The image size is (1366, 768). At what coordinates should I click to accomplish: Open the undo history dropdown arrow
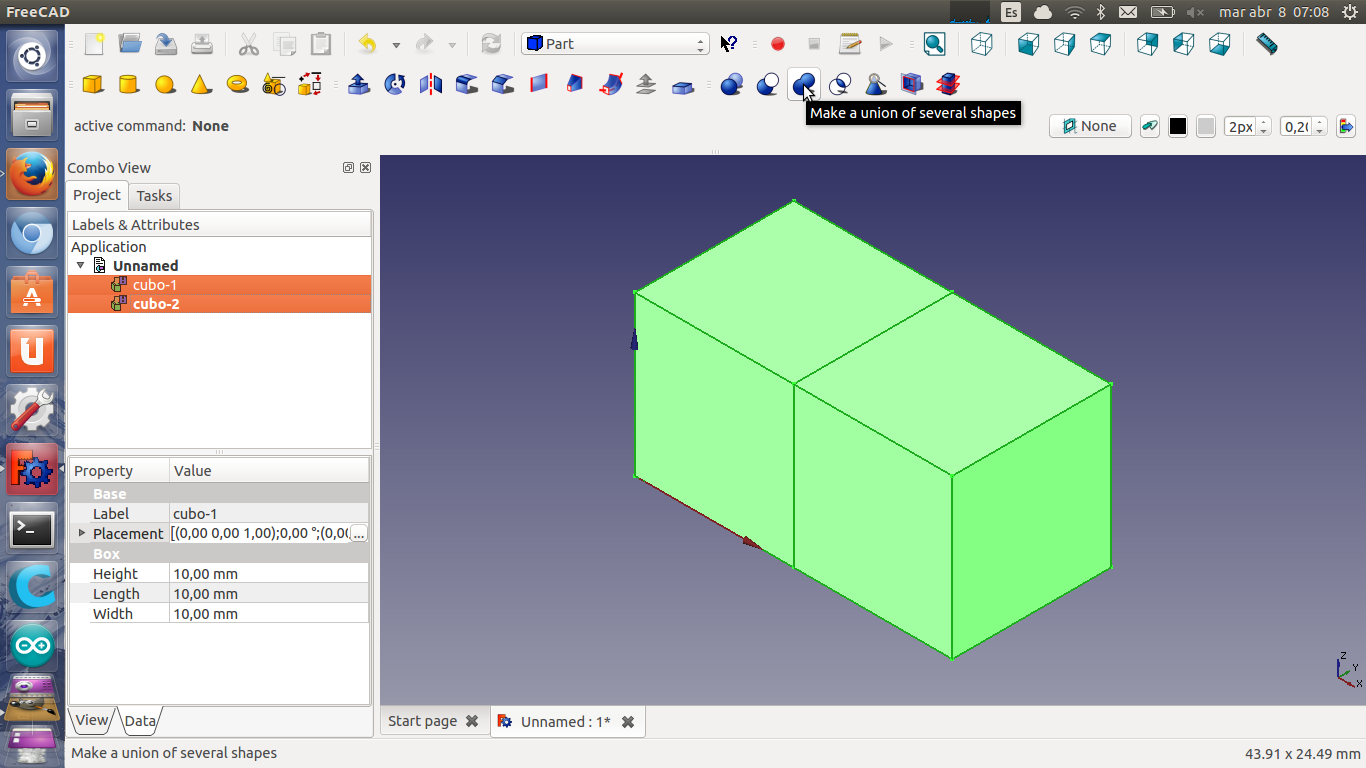[x=396, y=45]
